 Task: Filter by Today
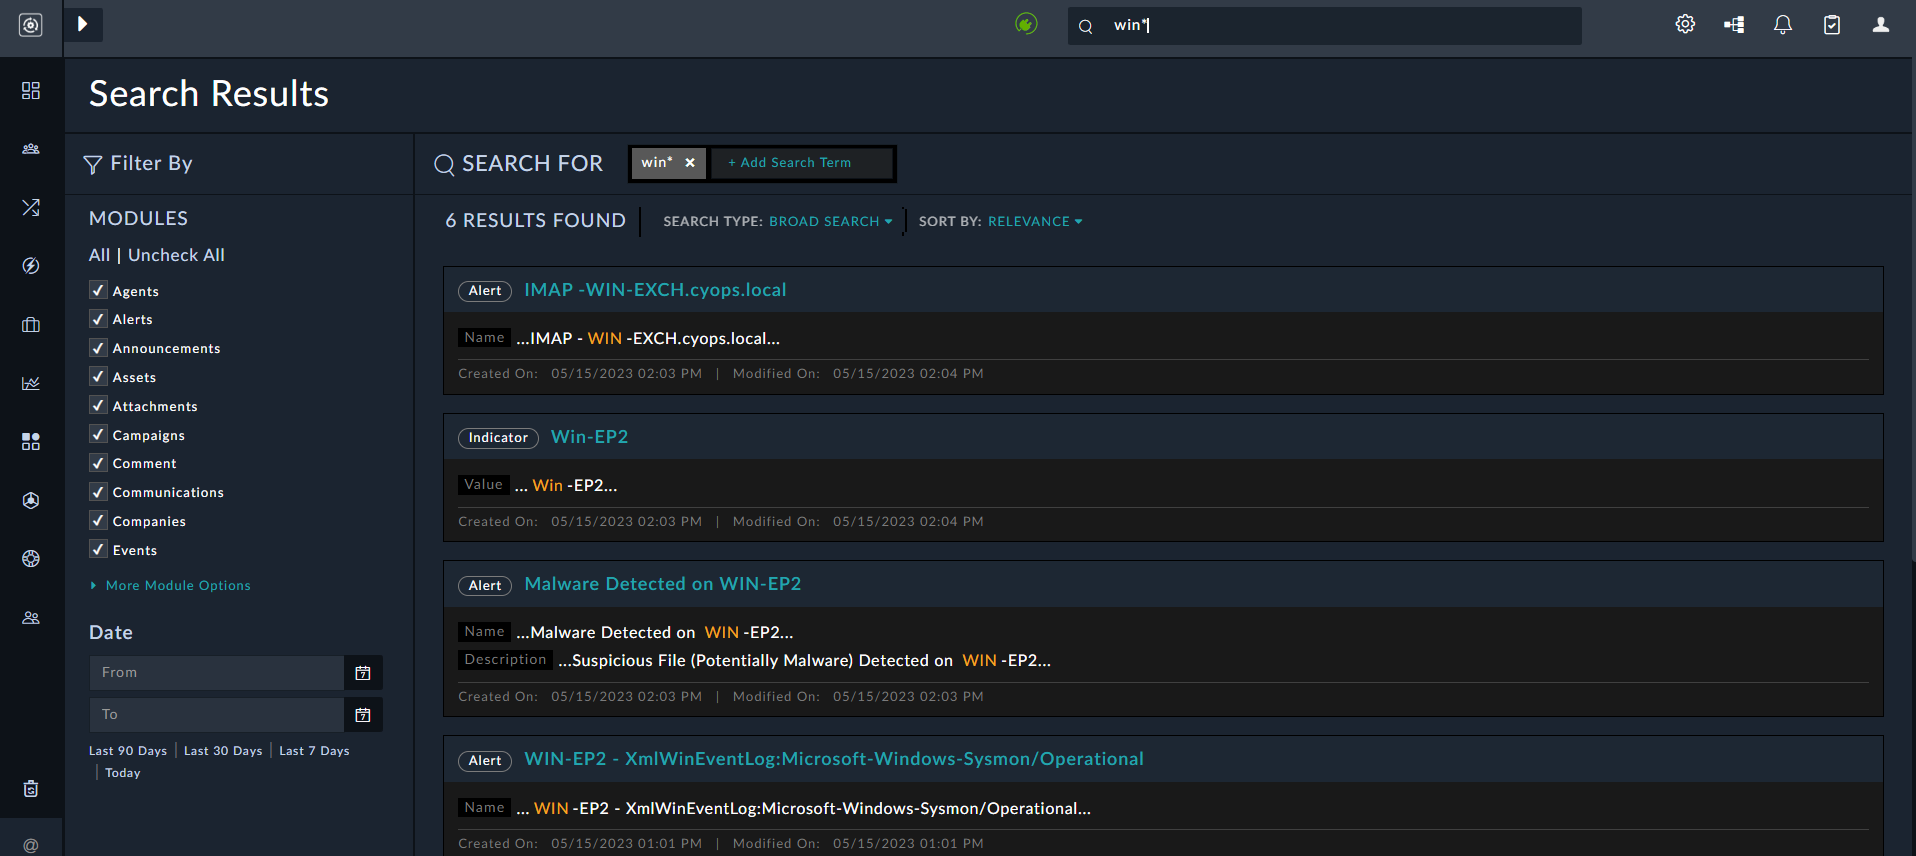pos(123,773)
